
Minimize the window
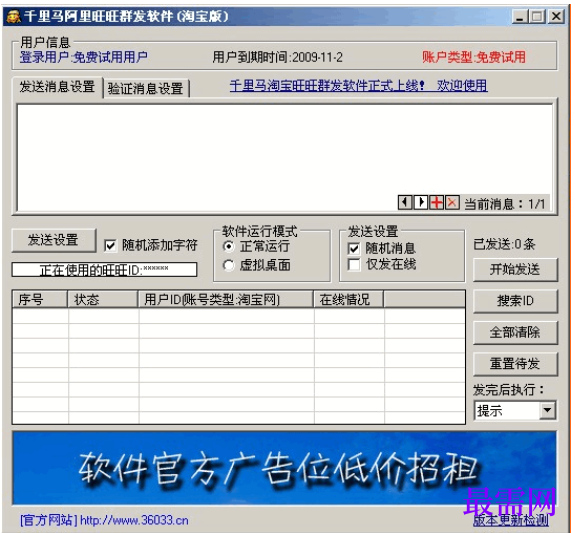coord(520,17)
